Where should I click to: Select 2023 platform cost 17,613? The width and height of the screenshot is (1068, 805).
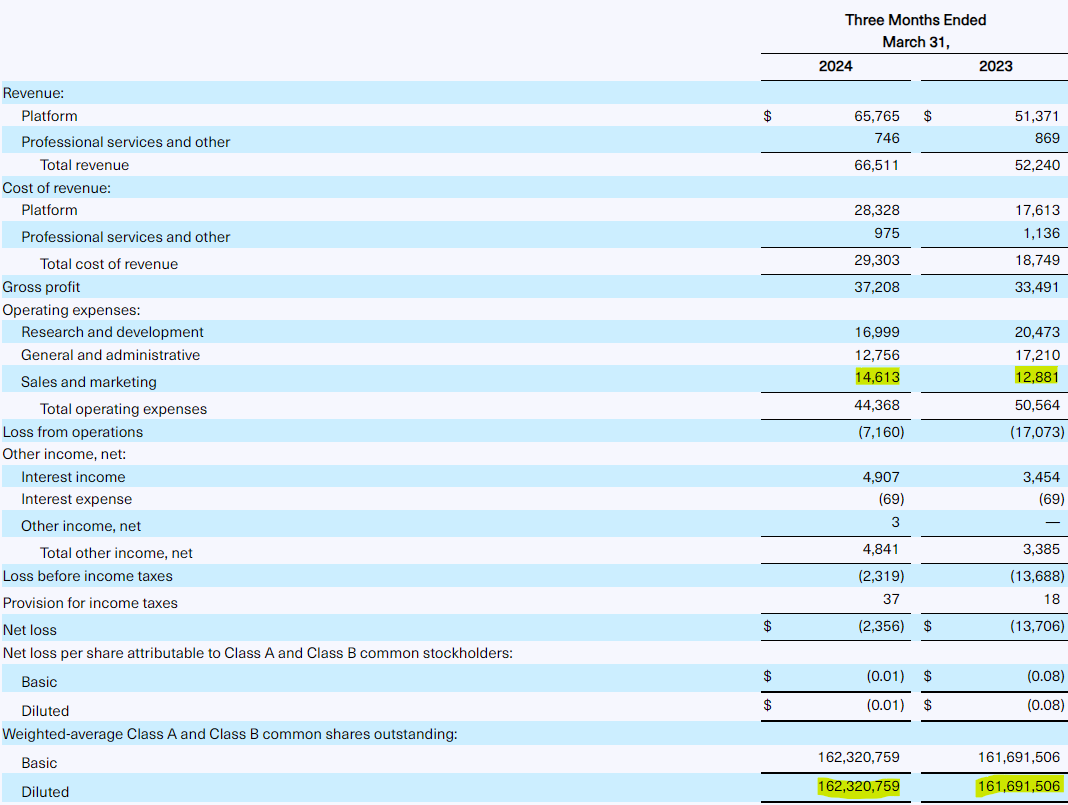1037,210
